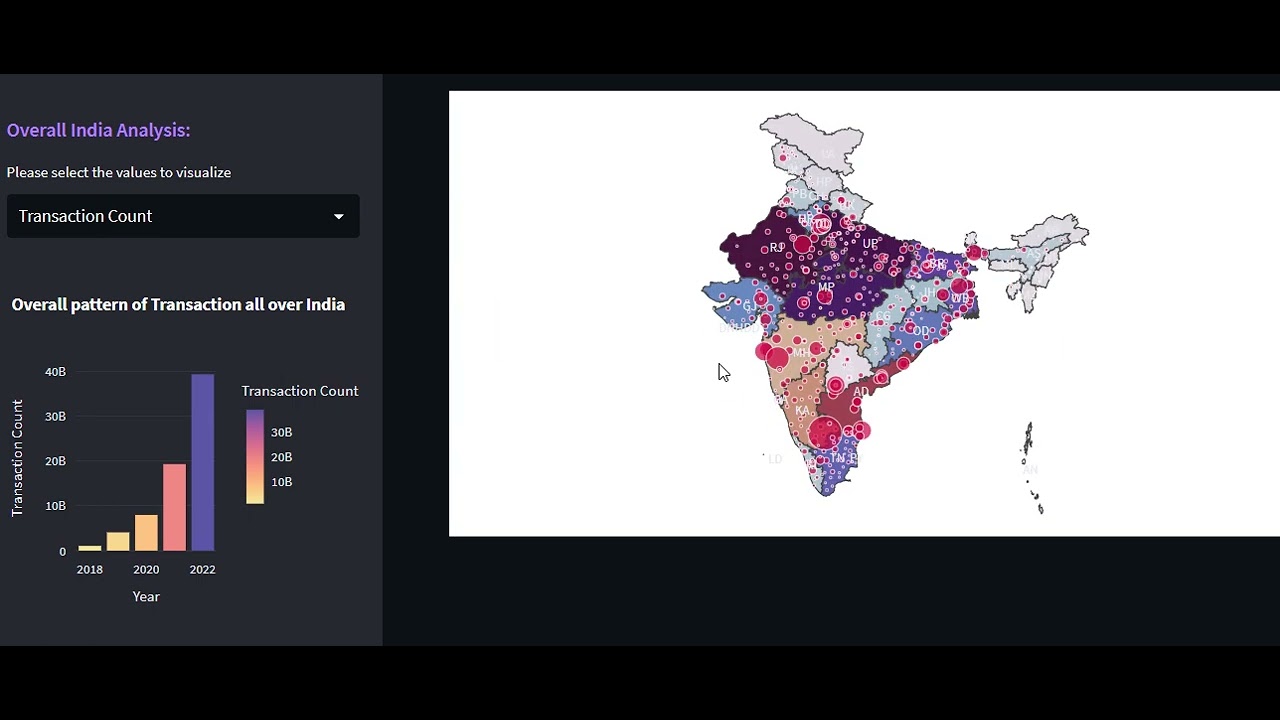Viewport: 1280px width, 720px height.
Task: Click the 2020 x-axis label
Action: 146,569
